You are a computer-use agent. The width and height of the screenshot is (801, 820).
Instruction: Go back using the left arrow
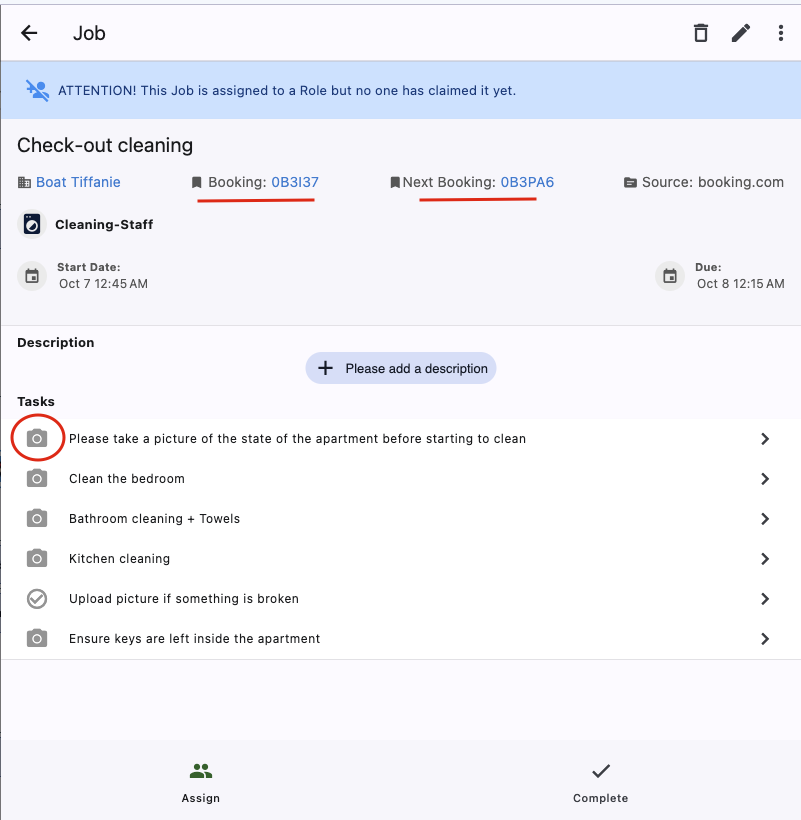29,33
